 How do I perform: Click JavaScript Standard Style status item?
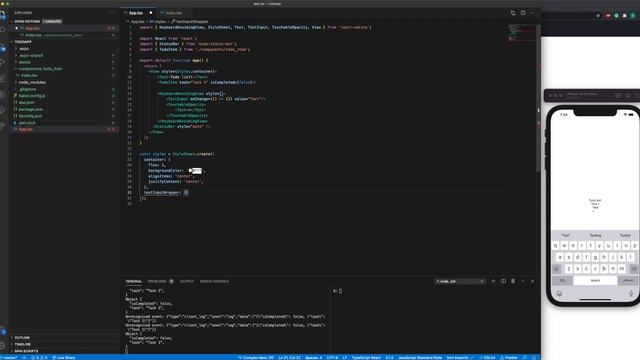[x=420, y=358]
